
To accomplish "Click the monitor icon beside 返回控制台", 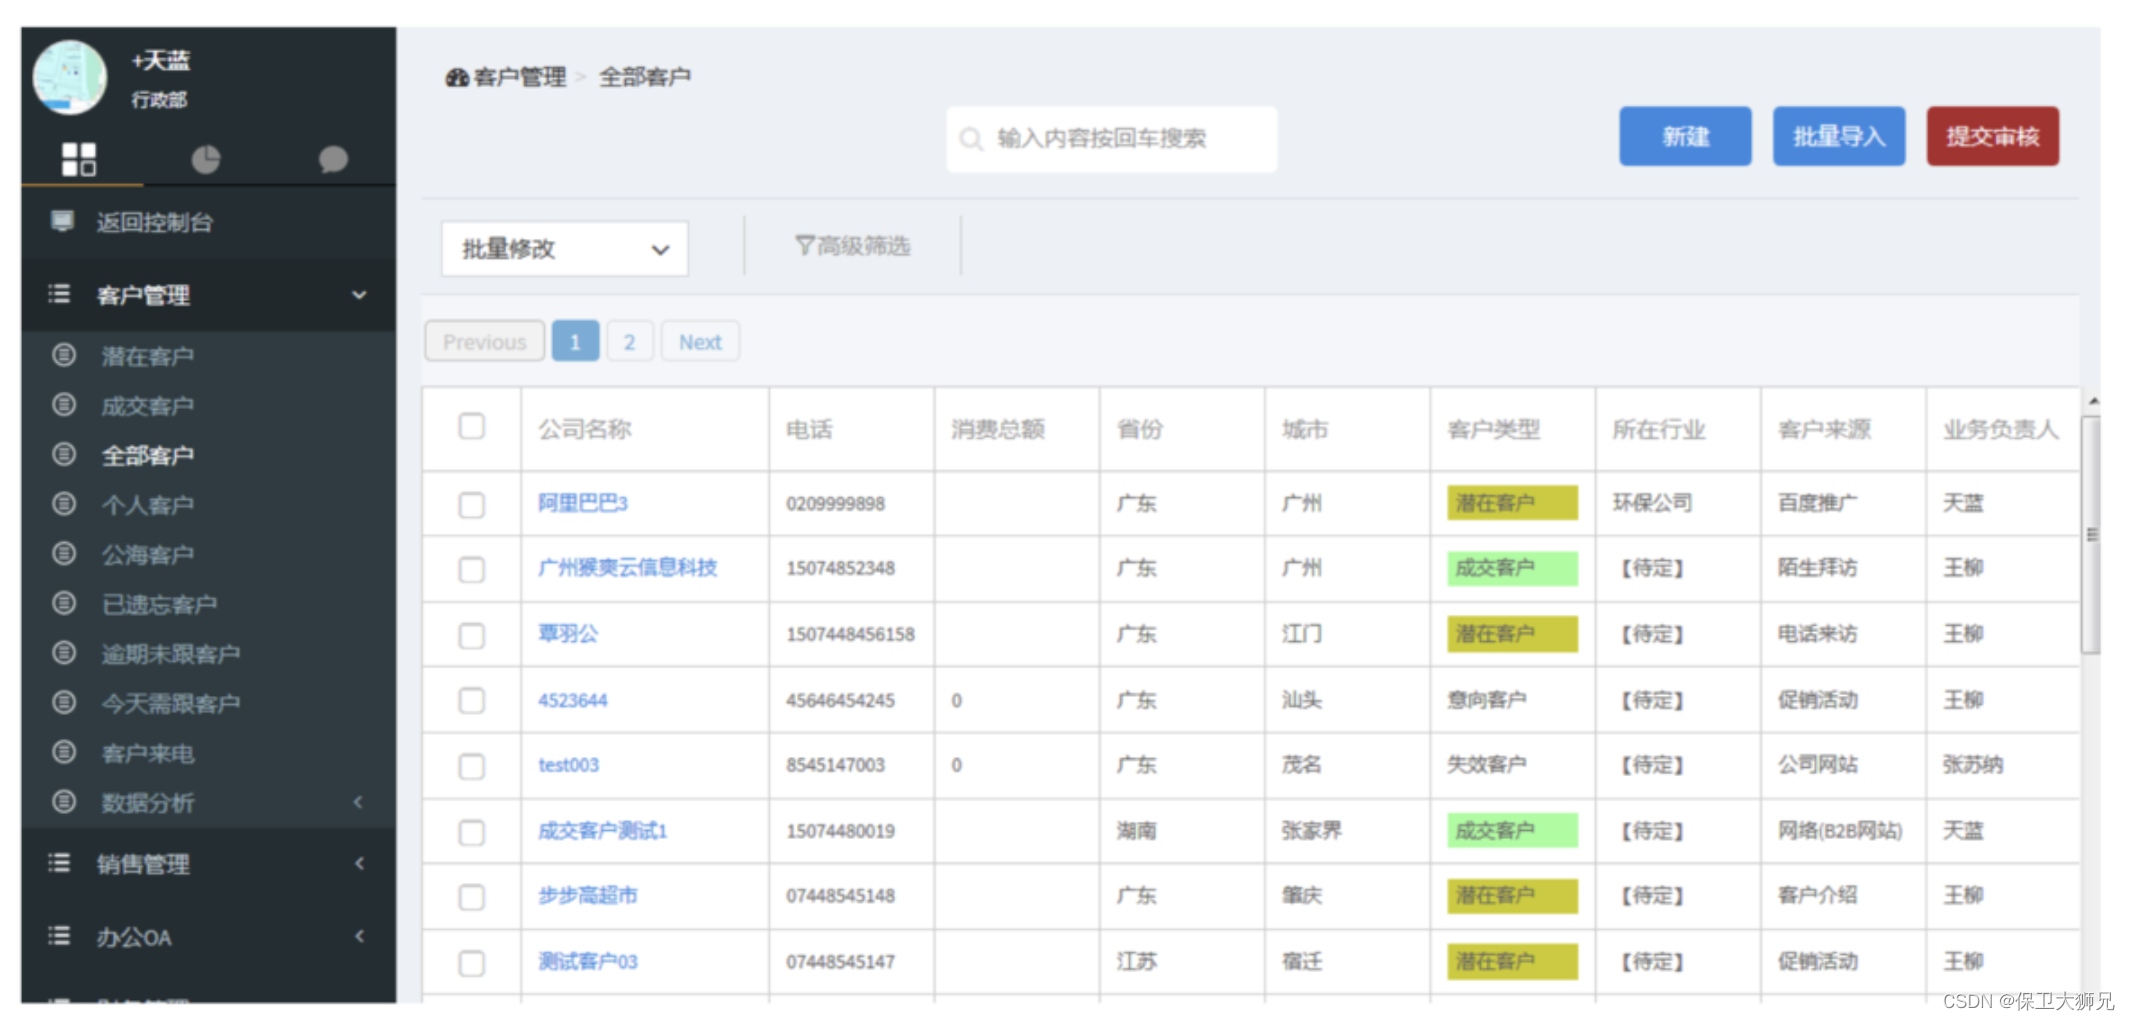I will pyautogui.click(x=62, y=221).
